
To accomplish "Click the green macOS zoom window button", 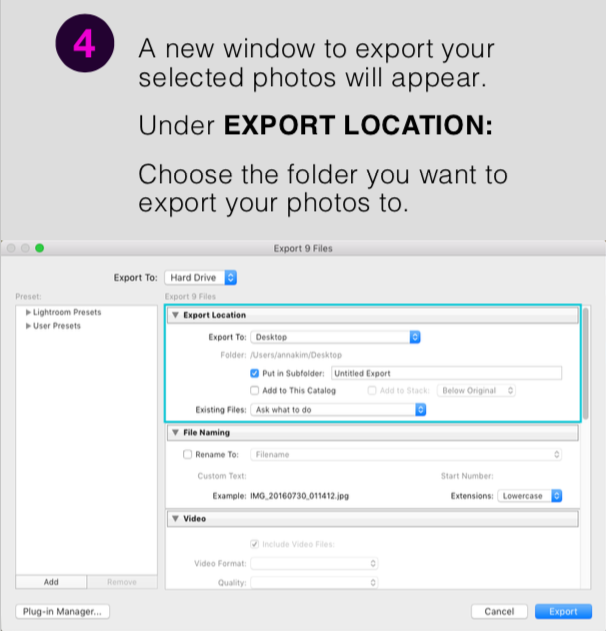I will point(40,247).
